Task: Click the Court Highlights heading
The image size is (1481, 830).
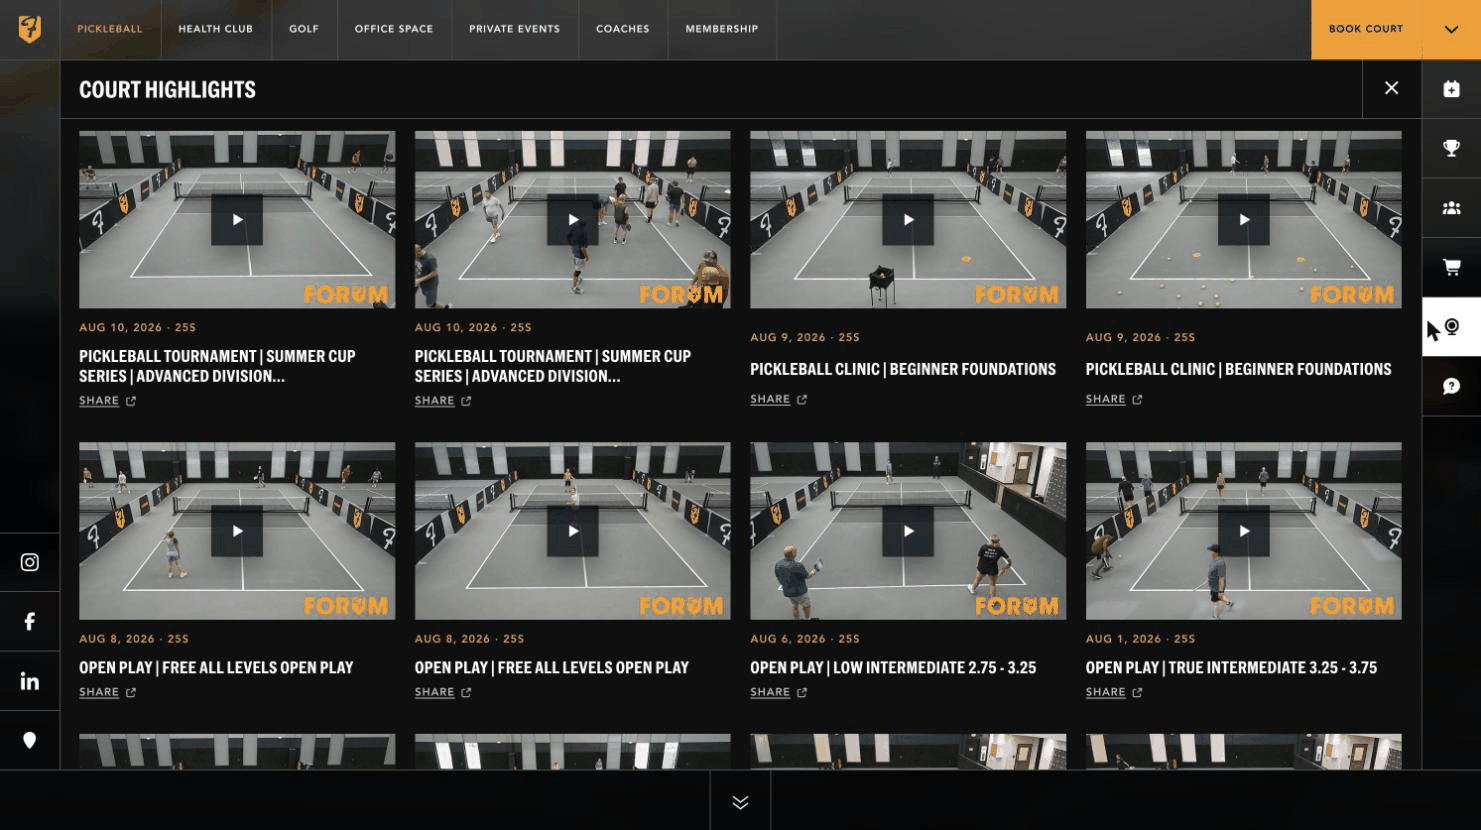Action: (x=167, y=90)
